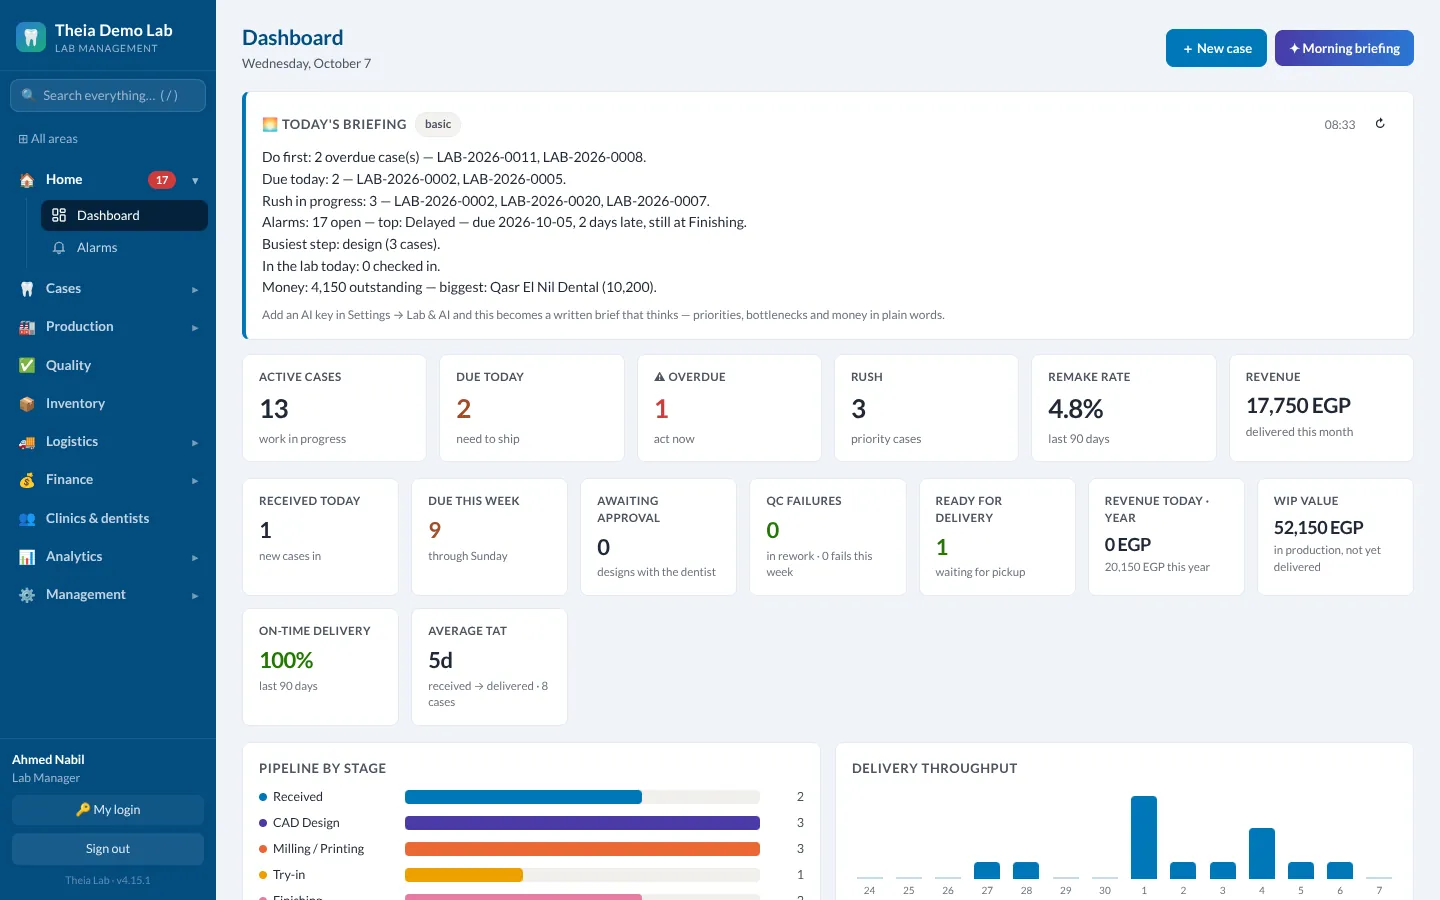Focus the Search everything field

(x=108, y=95)
